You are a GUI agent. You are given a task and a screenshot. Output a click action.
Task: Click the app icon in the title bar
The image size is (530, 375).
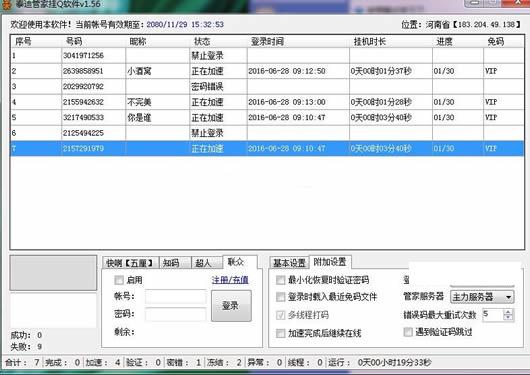(6, 5)
